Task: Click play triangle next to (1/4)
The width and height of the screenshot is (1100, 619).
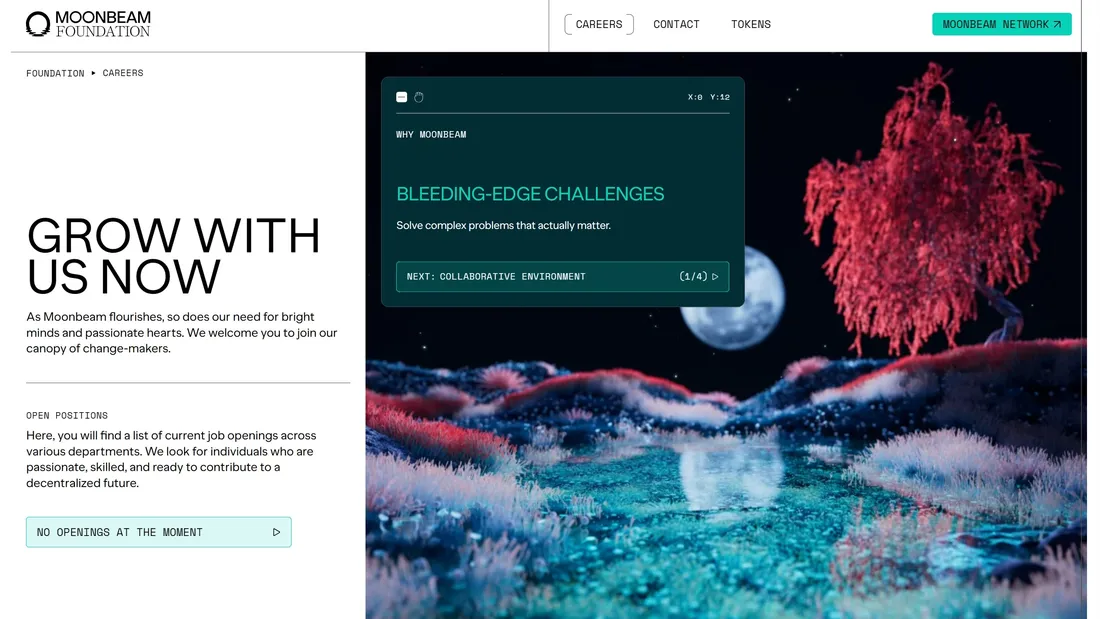Action: (716, 277)
